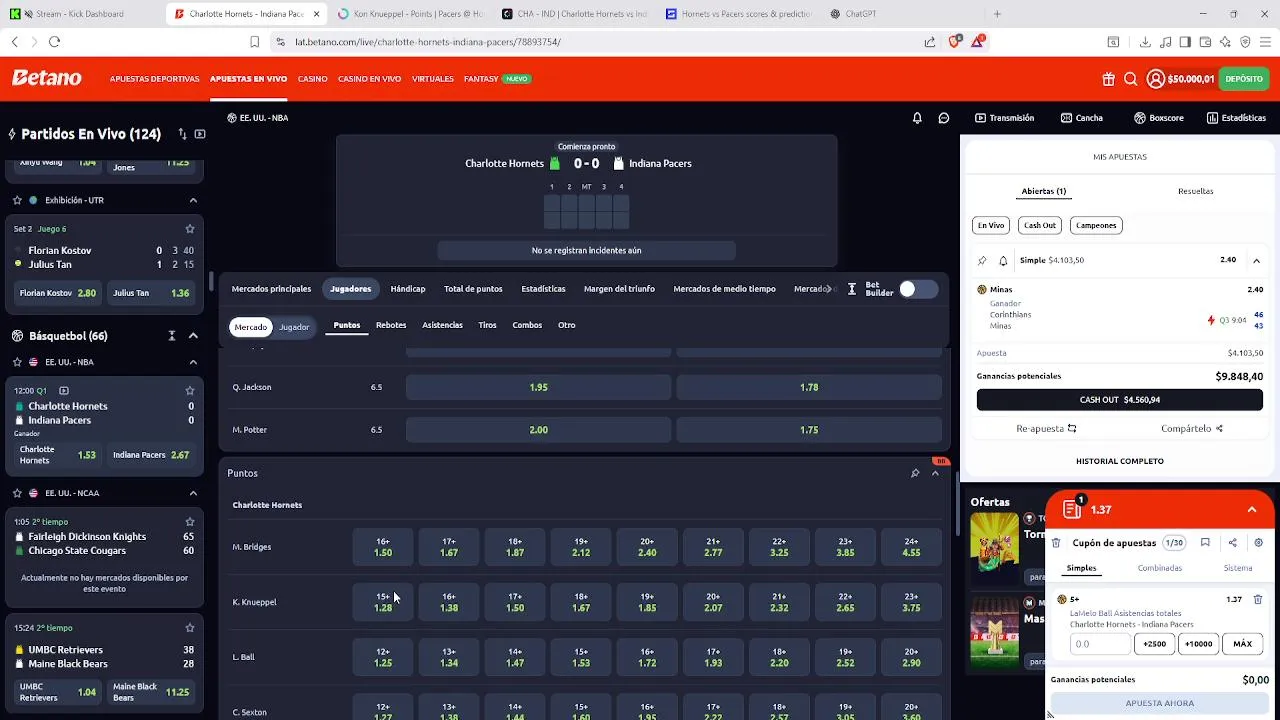Click Re-apuesta on the Minas bet
1280x720 pixels.
click(1046, 429)
